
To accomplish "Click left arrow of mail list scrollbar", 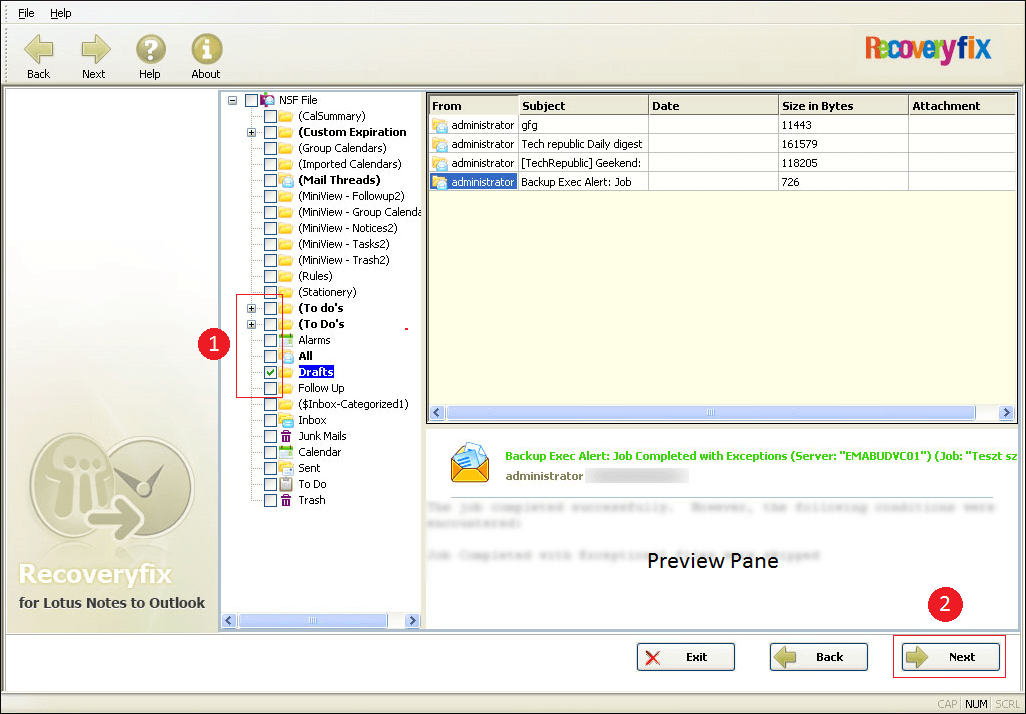I will point(437,412).
